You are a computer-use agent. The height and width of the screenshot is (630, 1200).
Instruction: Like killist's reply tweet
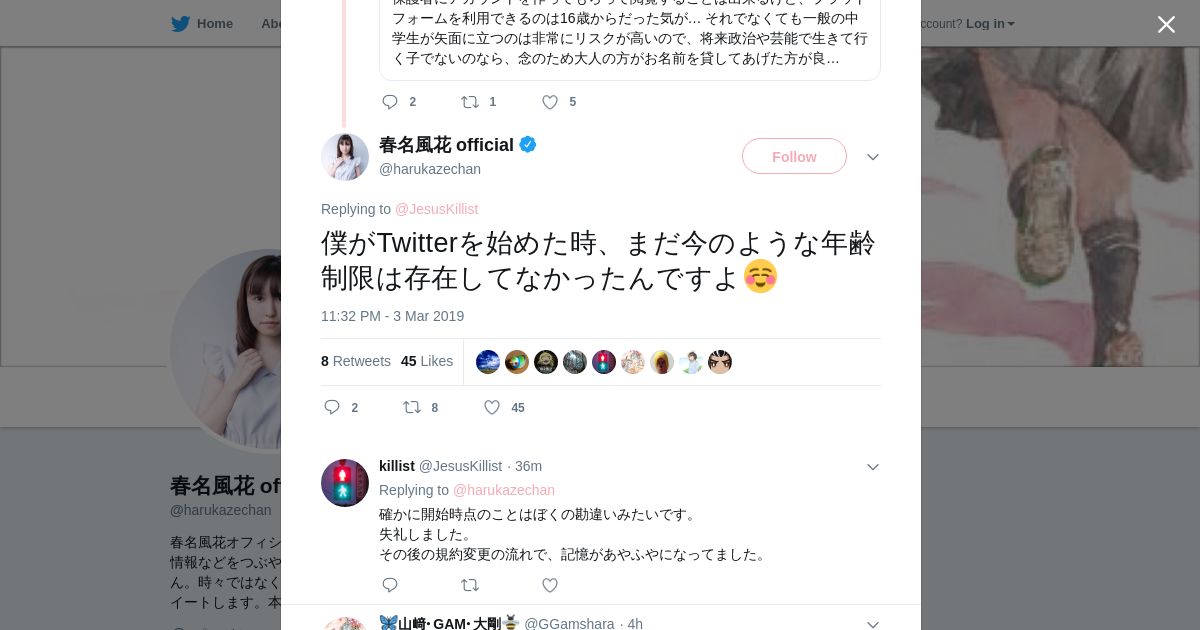click(x=549, y=585)
